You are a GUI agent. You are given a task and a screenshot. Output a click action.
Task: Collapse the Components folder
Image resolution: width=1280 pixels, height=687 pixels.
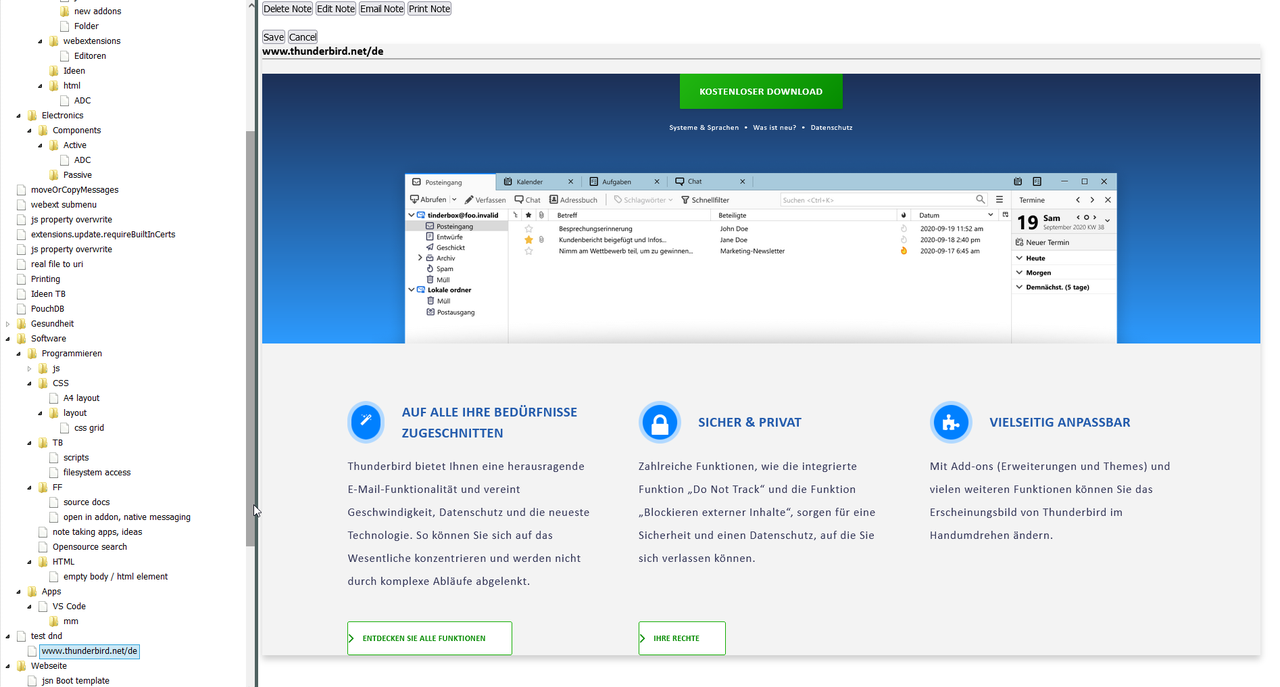pos(30,130)
